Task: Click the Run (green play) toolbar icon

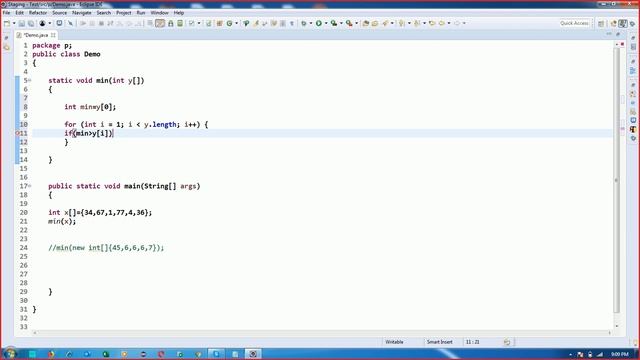Action: [319, 24]
